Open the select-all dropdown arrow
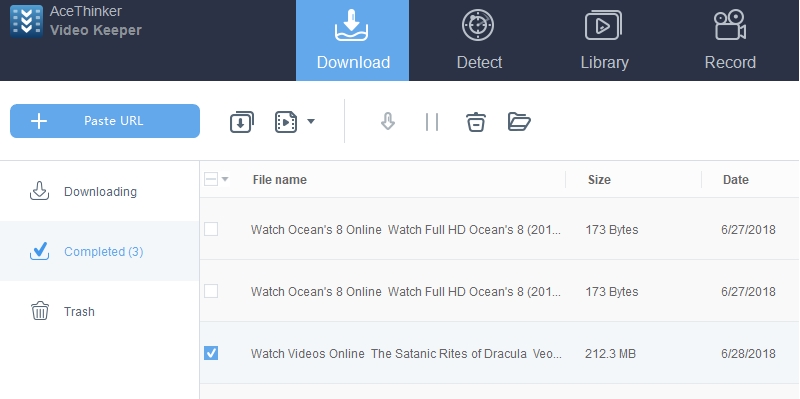 pos(225,179)
